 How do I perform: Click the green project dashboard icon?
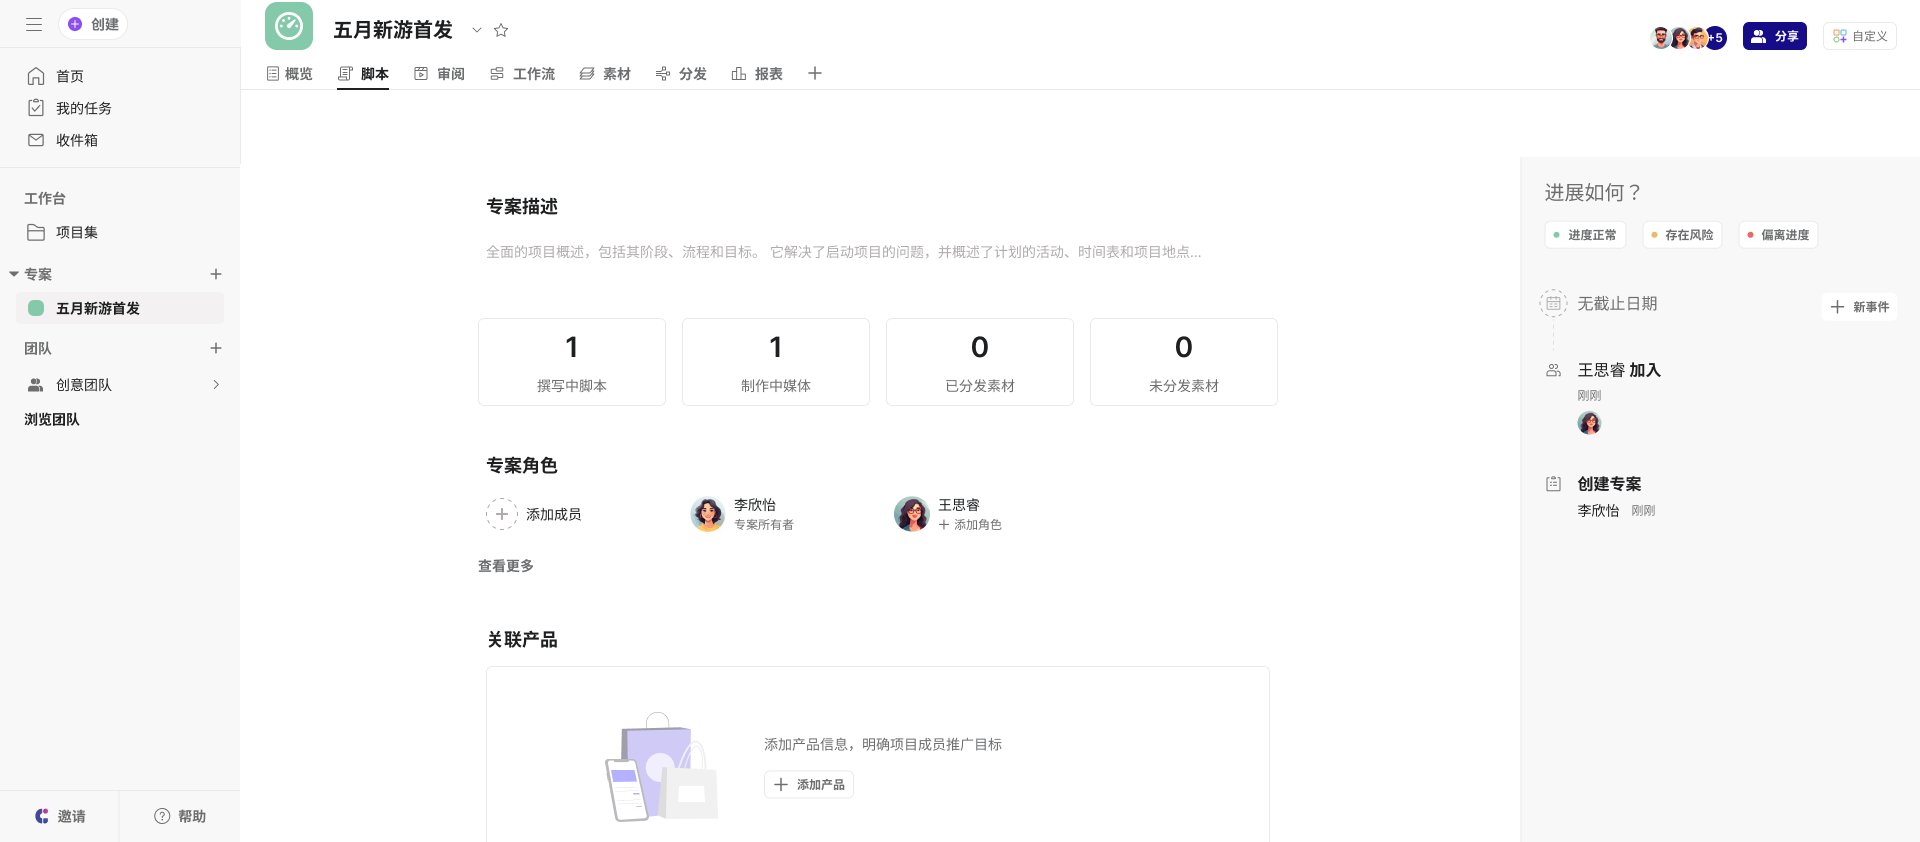289,26
